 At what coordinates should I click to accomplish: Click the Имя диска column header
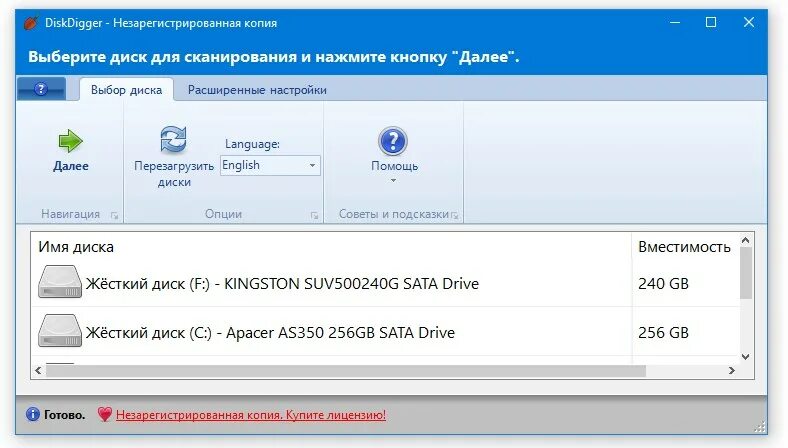[331, 247]
